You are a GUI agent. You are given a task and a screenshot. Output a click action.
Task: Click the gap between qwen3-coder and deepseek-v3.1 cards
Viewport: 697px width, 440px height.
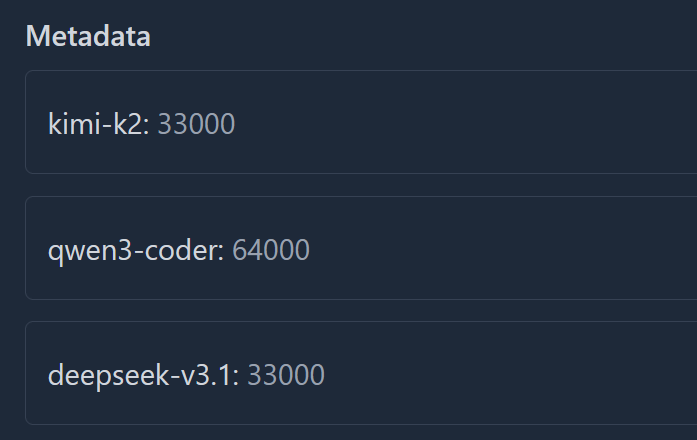pos(361,311)
